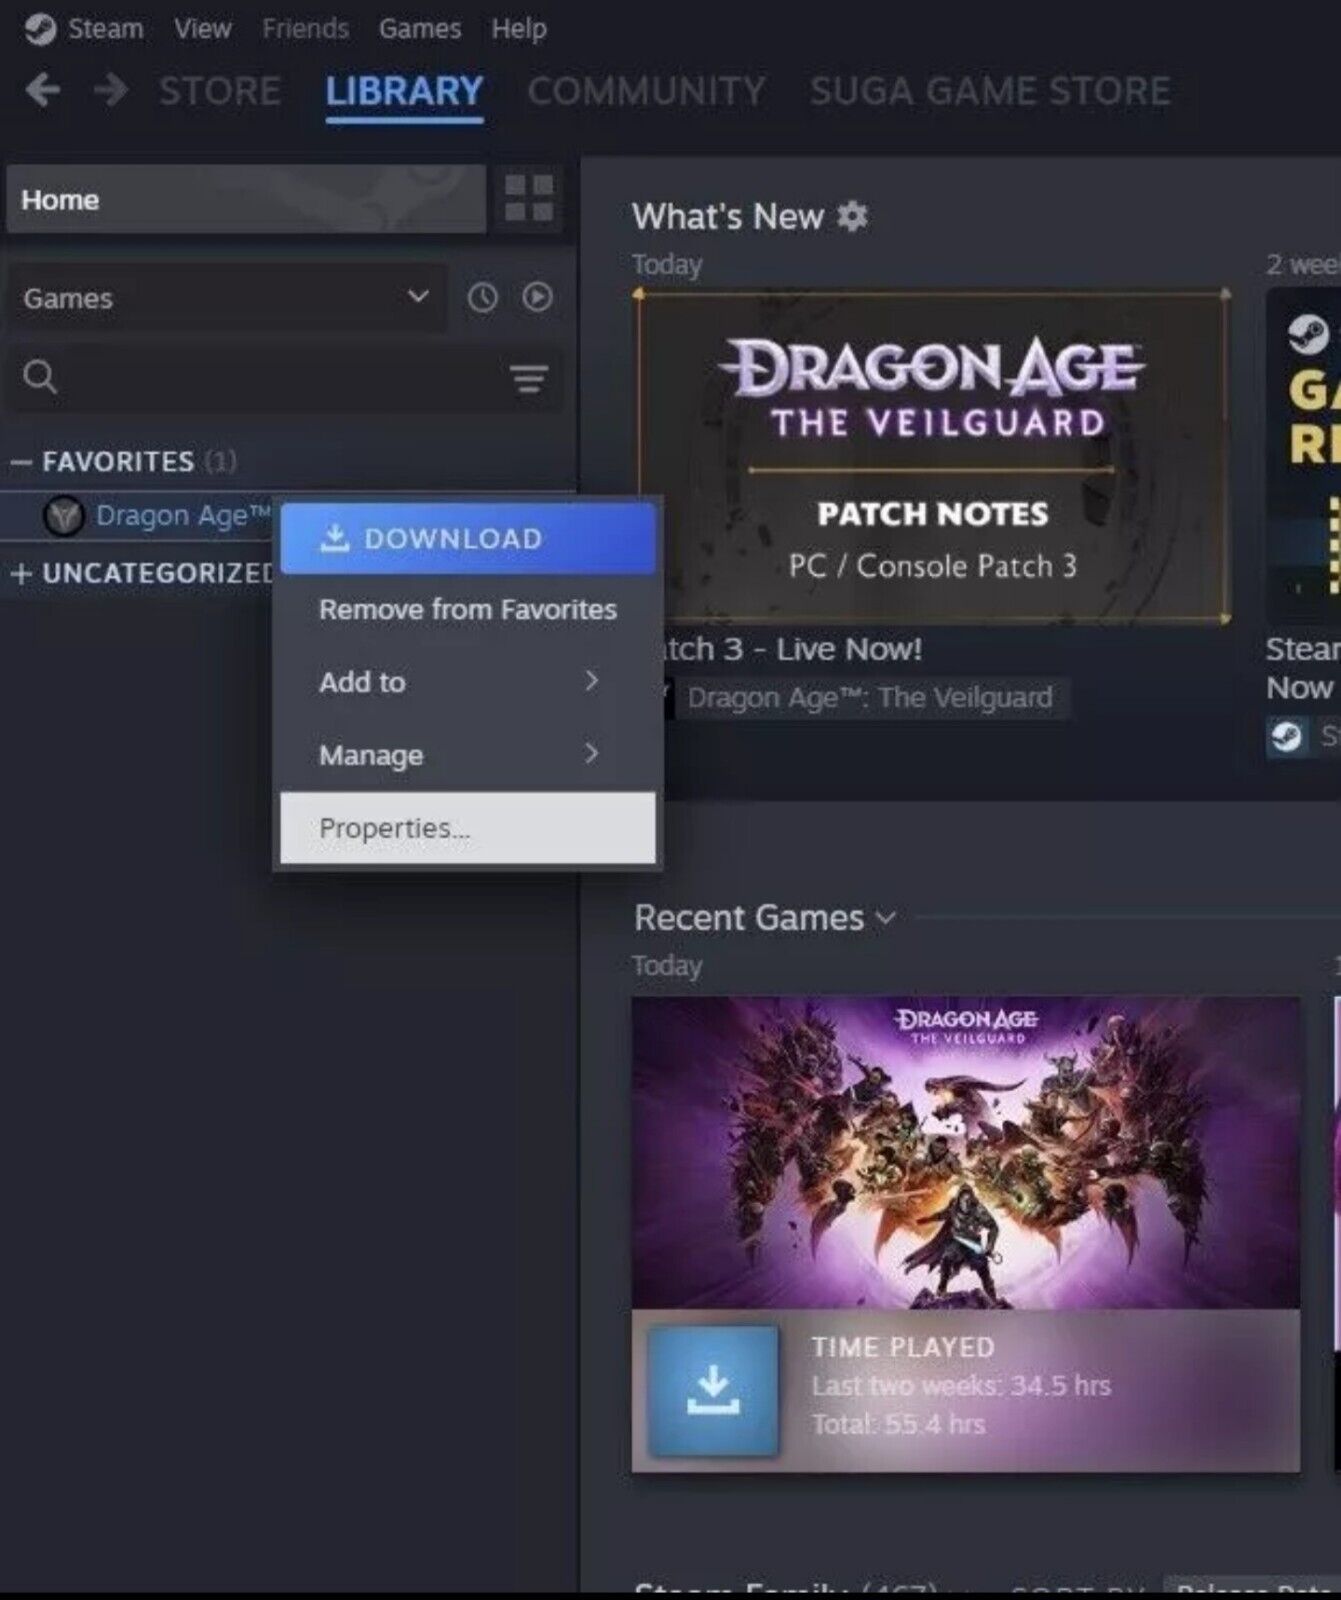
Task: Click the Steam icon on the second news card
Action: (x=1307, y=334)
